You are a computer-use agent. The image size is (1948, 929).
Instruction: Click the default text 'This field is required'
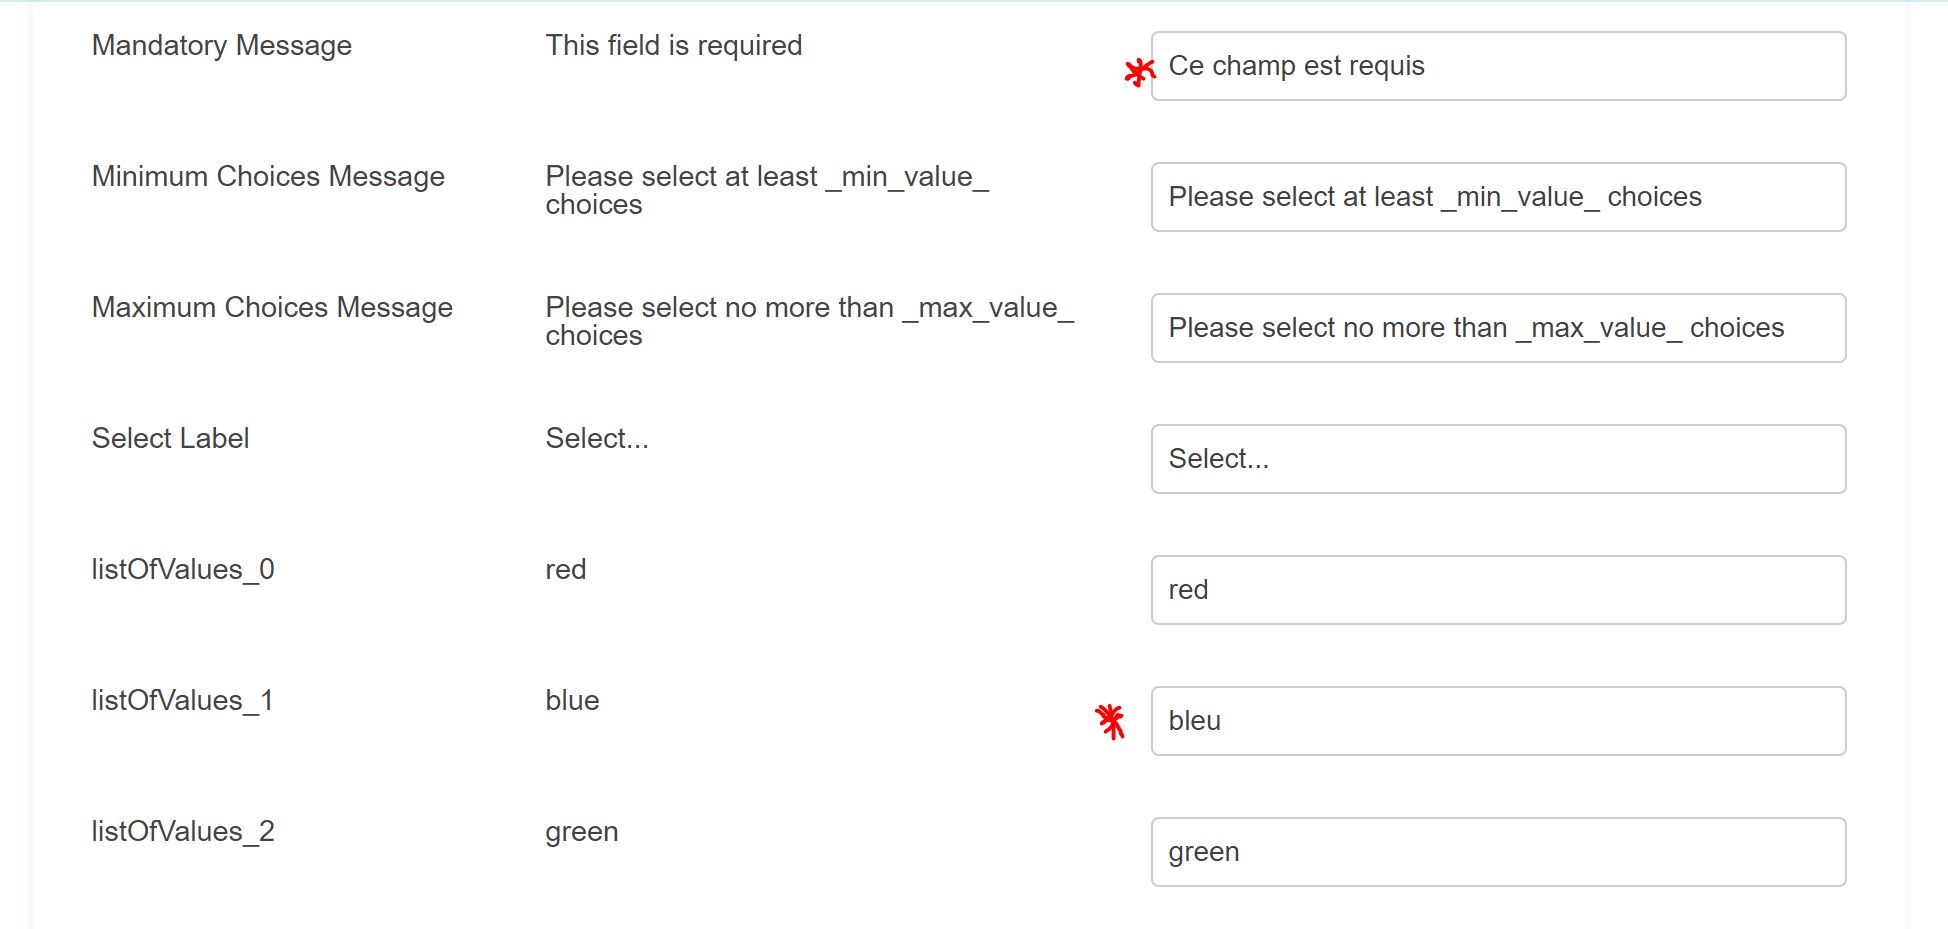pos(674,46)
